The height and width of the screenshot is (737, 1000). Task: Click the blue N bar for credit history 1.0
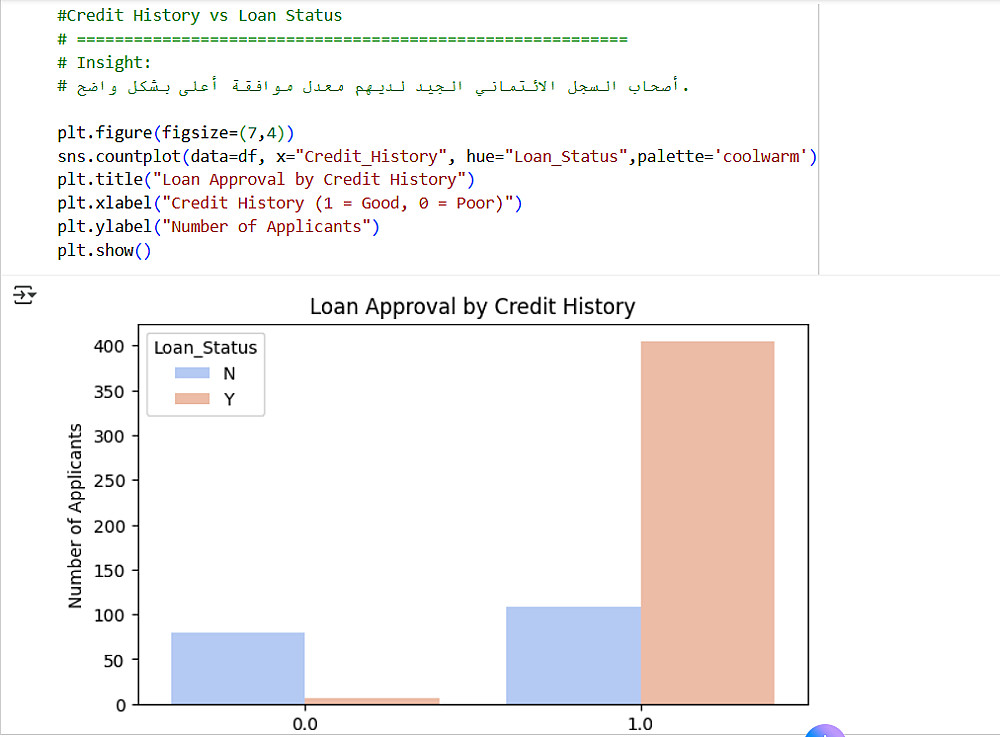pyautogui.click(x=573, y=655)
